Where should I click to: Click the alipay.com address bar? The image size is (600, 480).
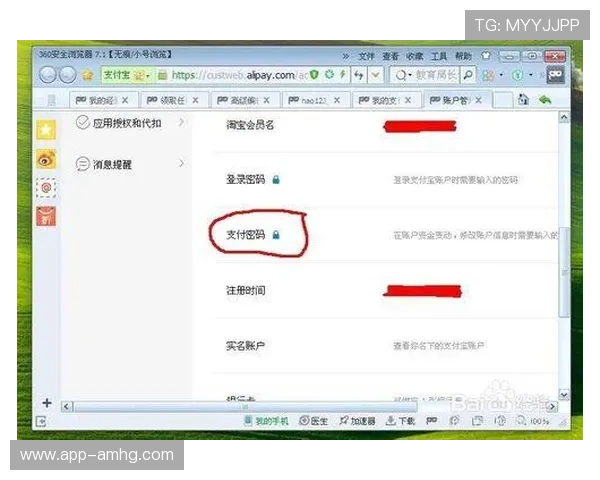[239, 75]
